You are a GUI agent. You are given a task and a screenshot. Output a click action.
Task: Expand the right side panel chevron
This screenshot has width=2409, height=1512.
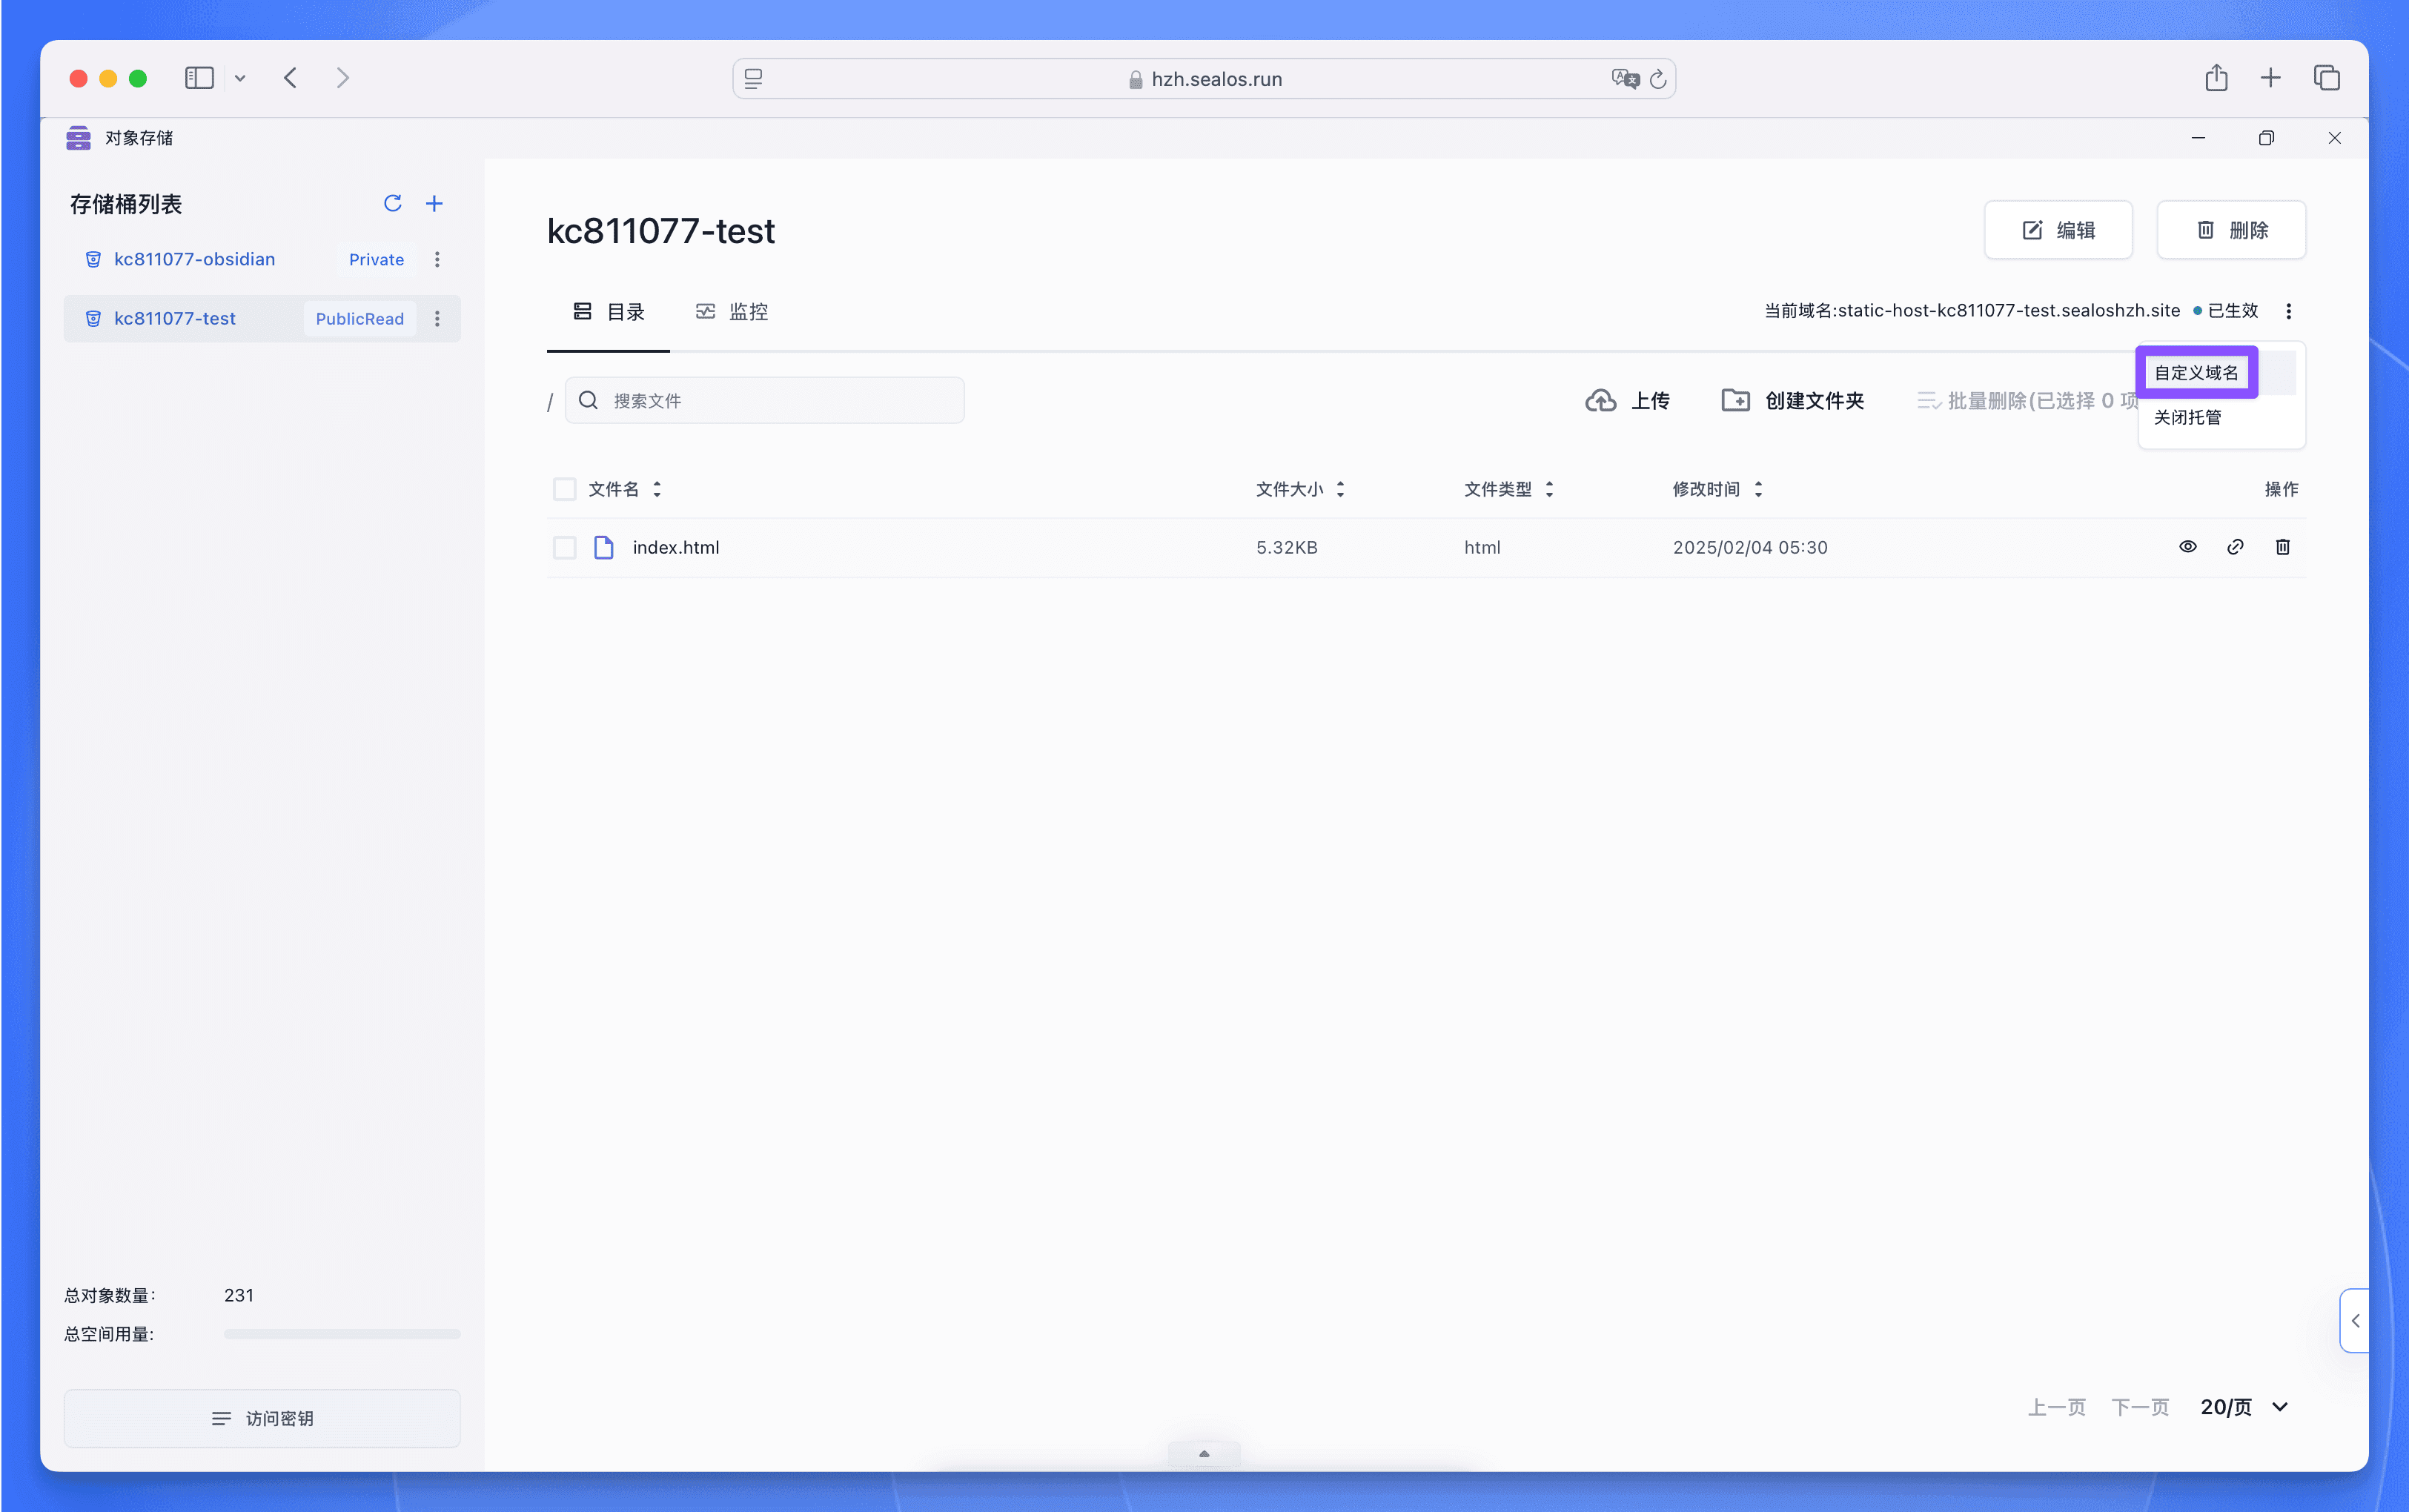coord(2355,1321)
